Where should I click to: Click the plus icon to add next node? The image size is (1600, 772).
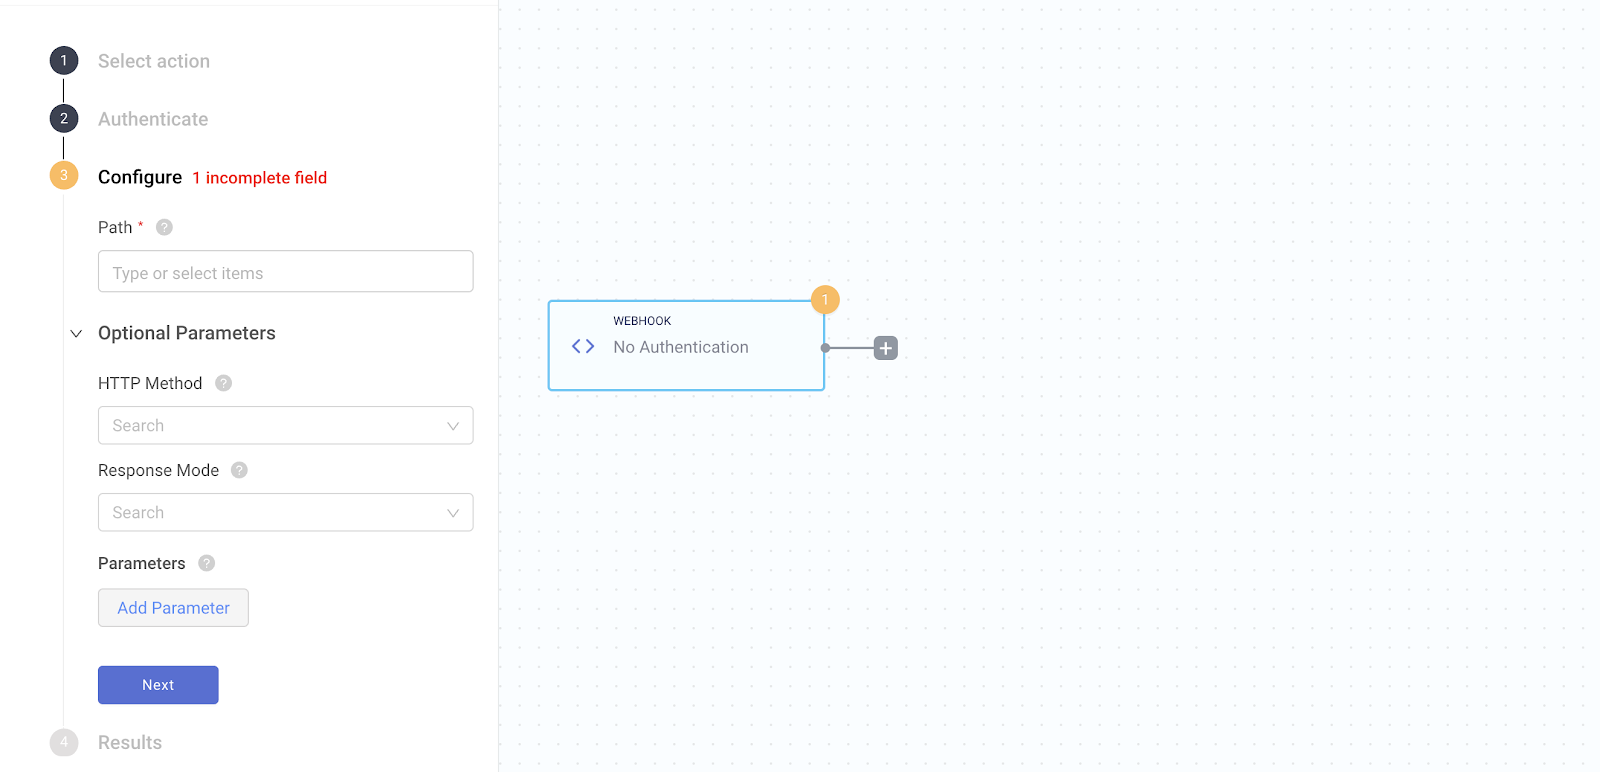(885, 348)
